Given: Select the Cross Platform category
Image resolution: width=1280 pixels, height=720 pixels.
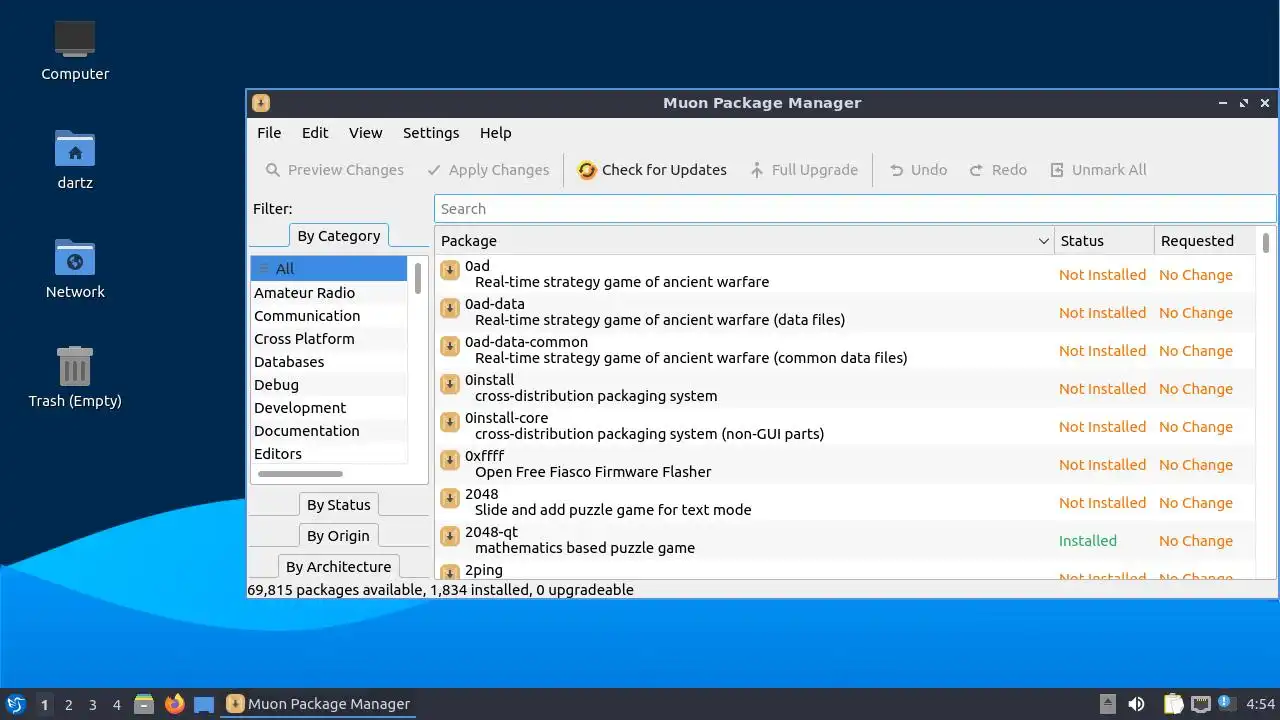Looking at the screenshot, I should click(329, 339).
